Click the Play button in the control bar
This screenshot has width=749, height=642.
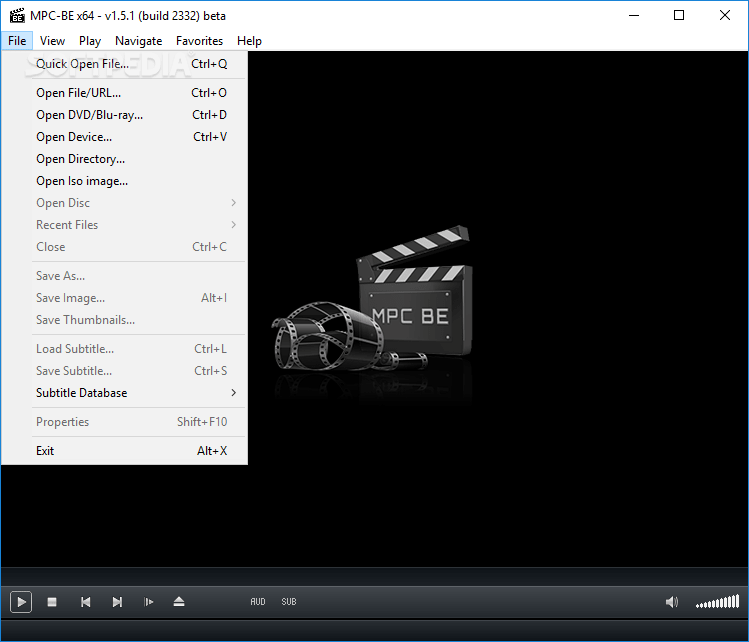tap(21, 602)
